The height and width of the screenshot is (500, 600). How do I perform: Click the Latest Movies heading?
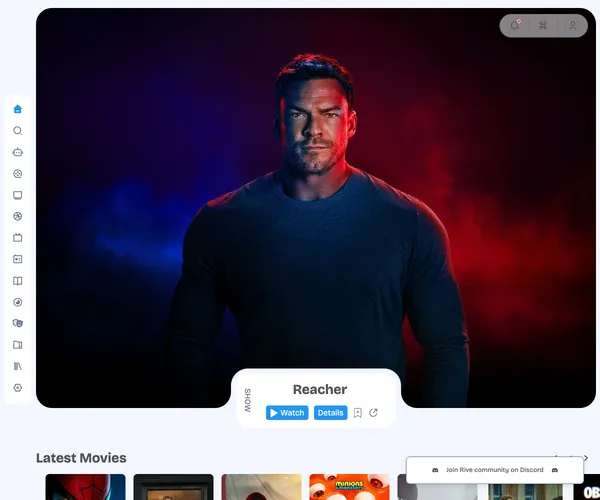(81, 458)
